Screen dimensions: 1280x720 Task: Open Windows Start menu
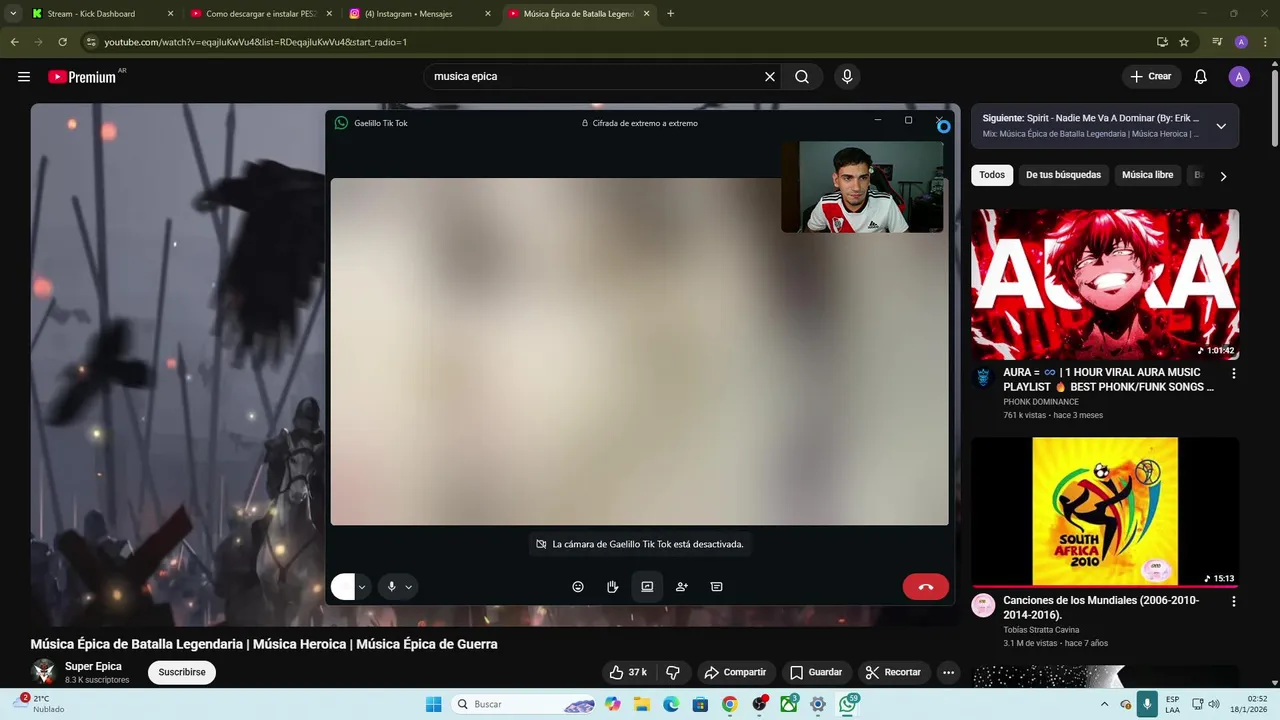[433, 704]
